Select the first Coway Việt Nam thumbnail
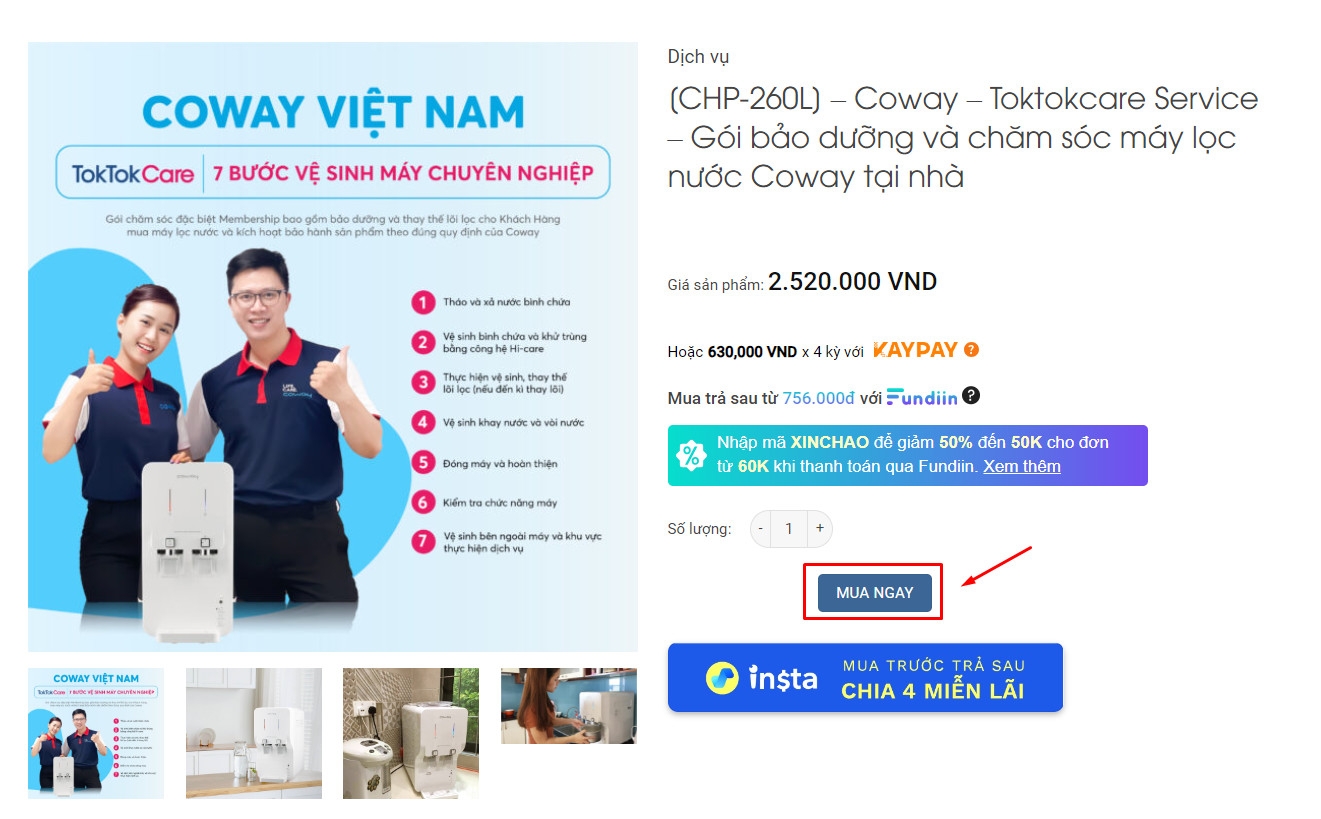Image resolution: width=1321 pixels, height=819 pixels. click(96, 733)
